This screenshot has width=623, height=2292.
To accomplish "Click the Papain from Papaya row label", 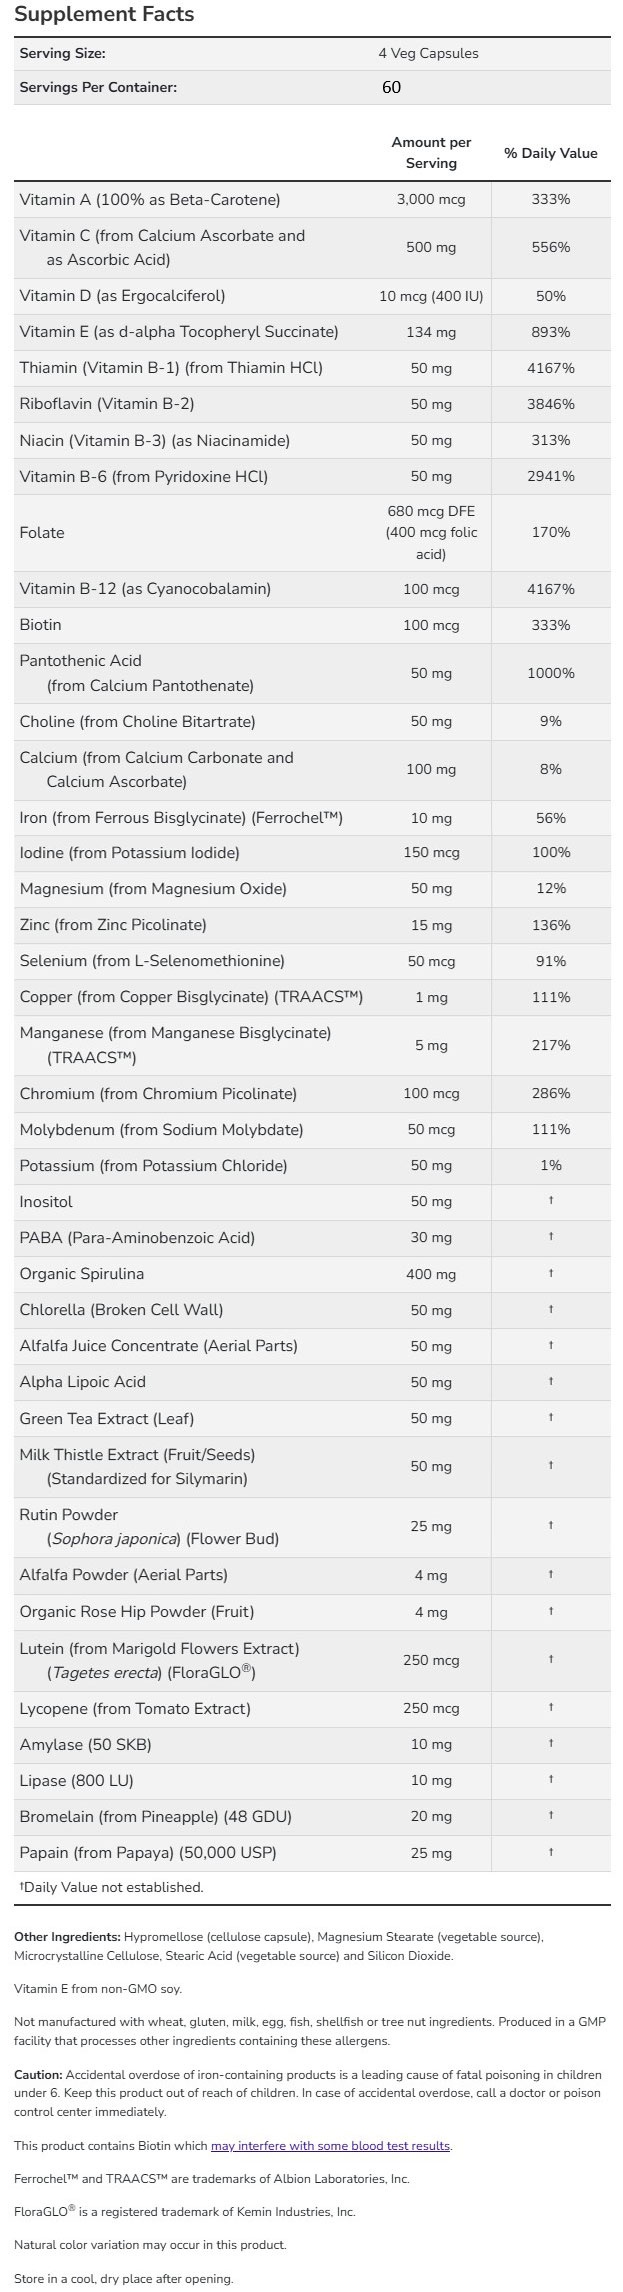I will (148, 1853).
